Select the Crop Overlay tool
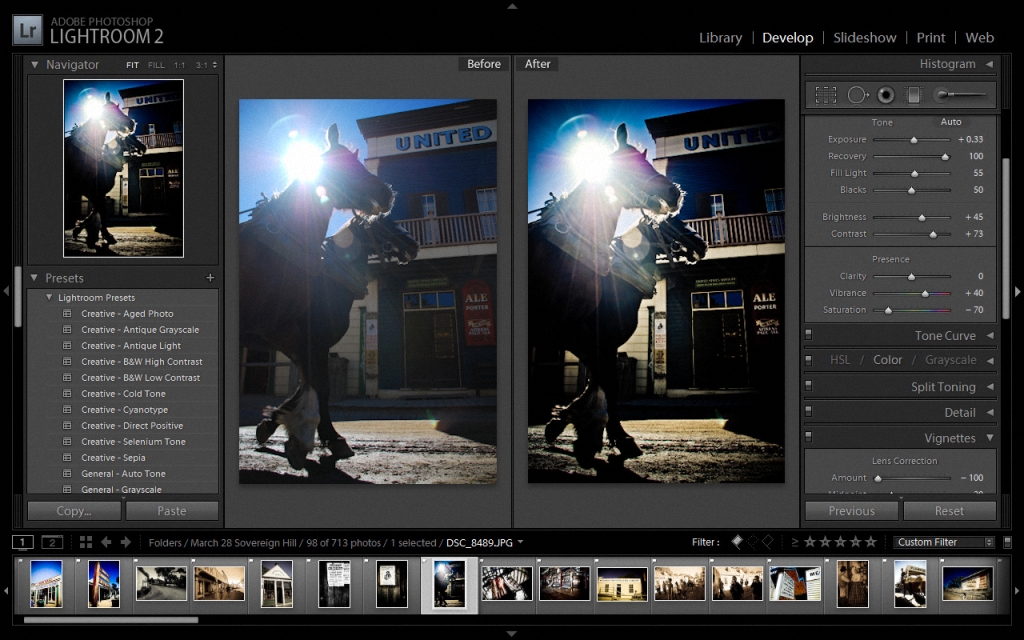 click(x=826, y=94)
